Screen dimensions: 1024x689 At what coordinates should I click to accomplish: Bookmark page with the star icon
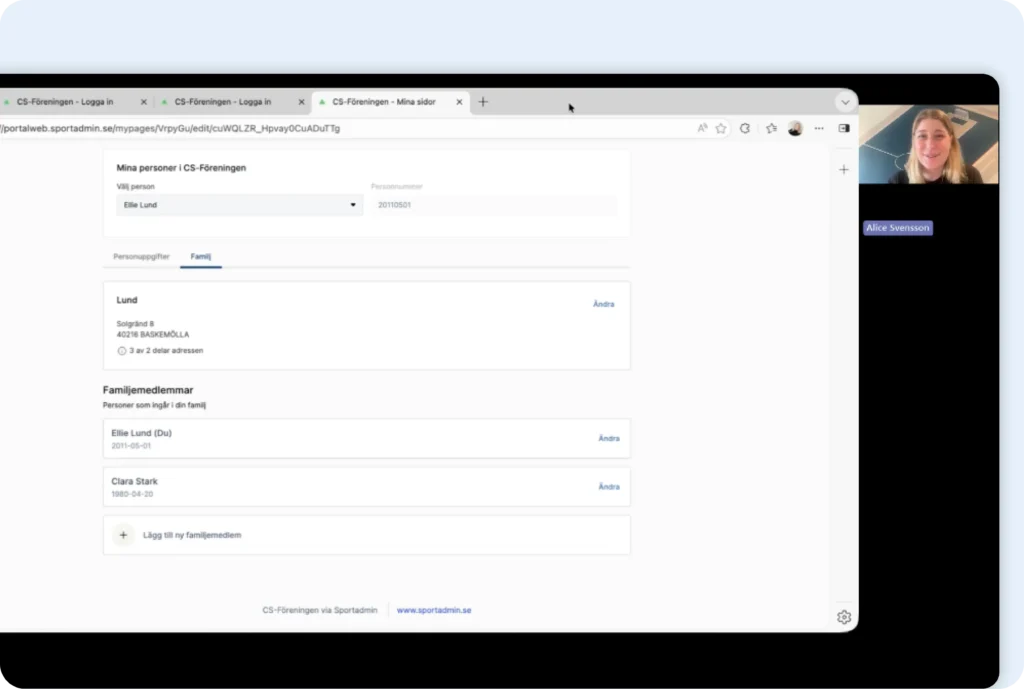tap(721, 128)
